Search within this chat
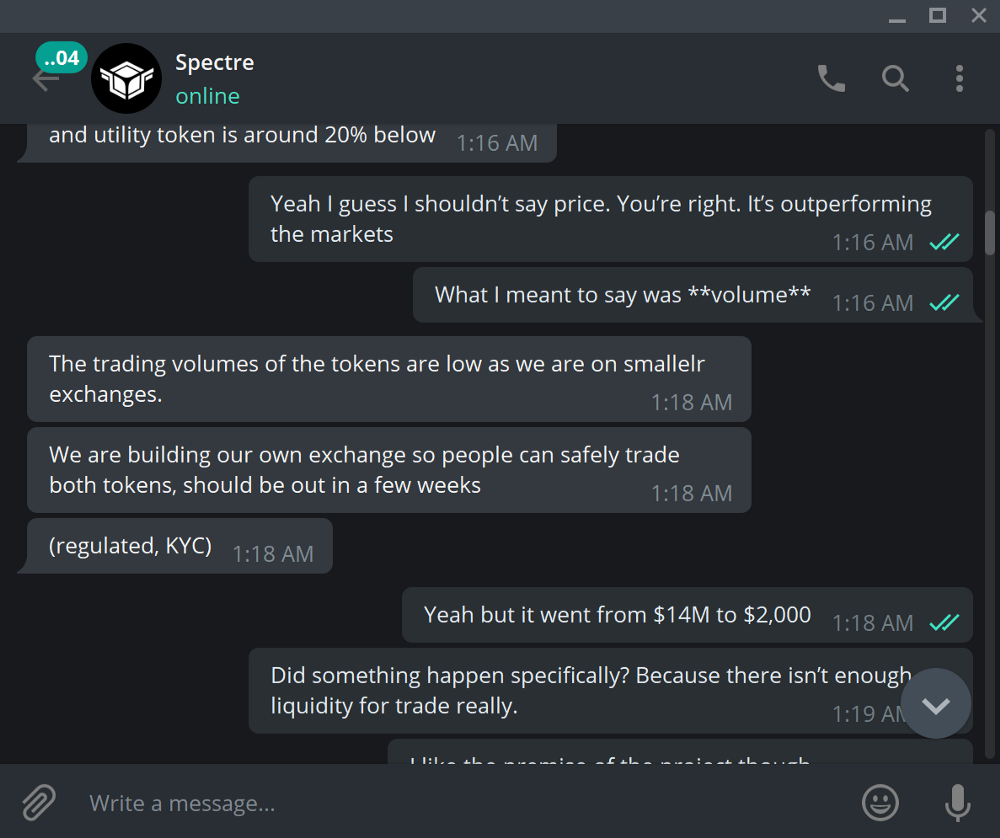Viewport: 1000px width, 838px height. click(x=895, y=78)
